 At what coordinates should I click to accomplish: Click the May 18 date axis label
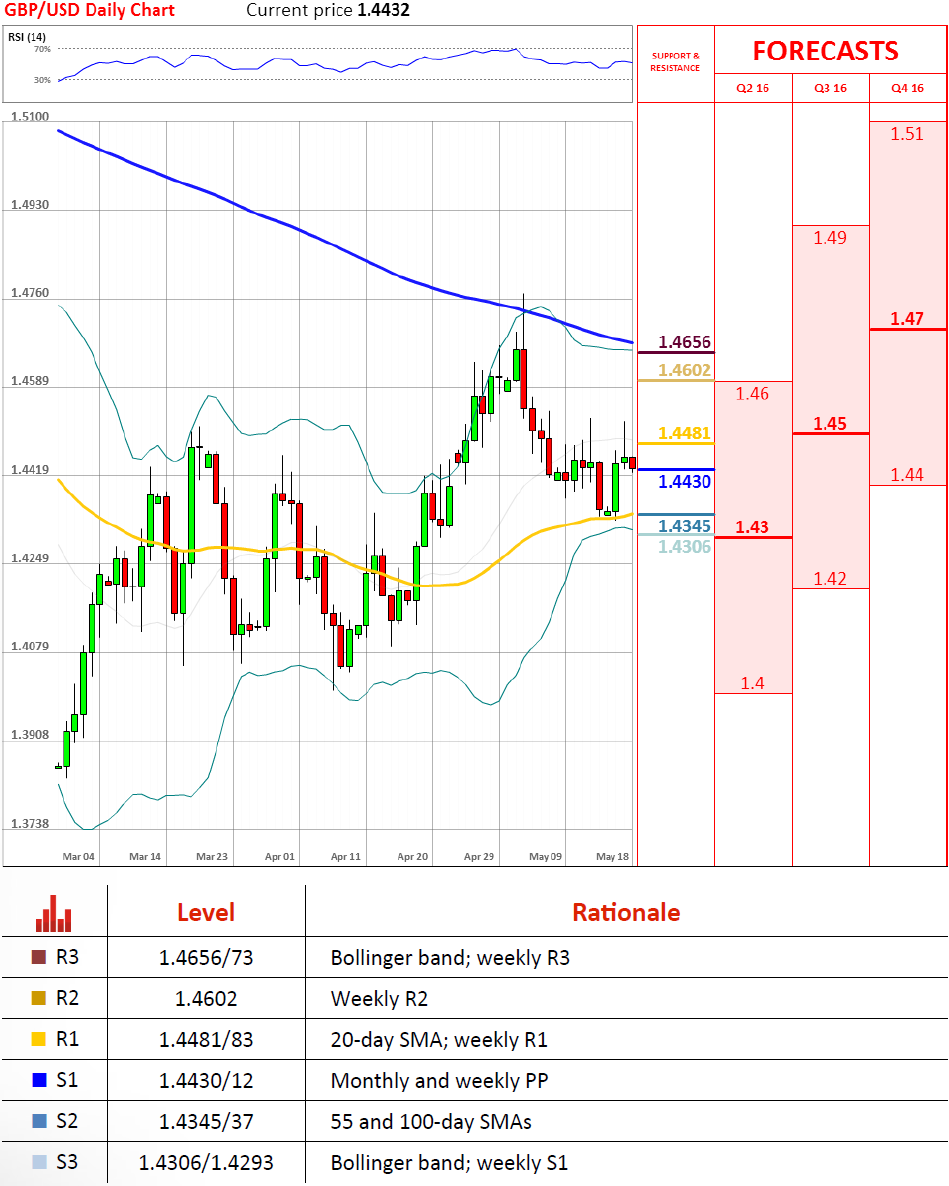click(613, 856)
